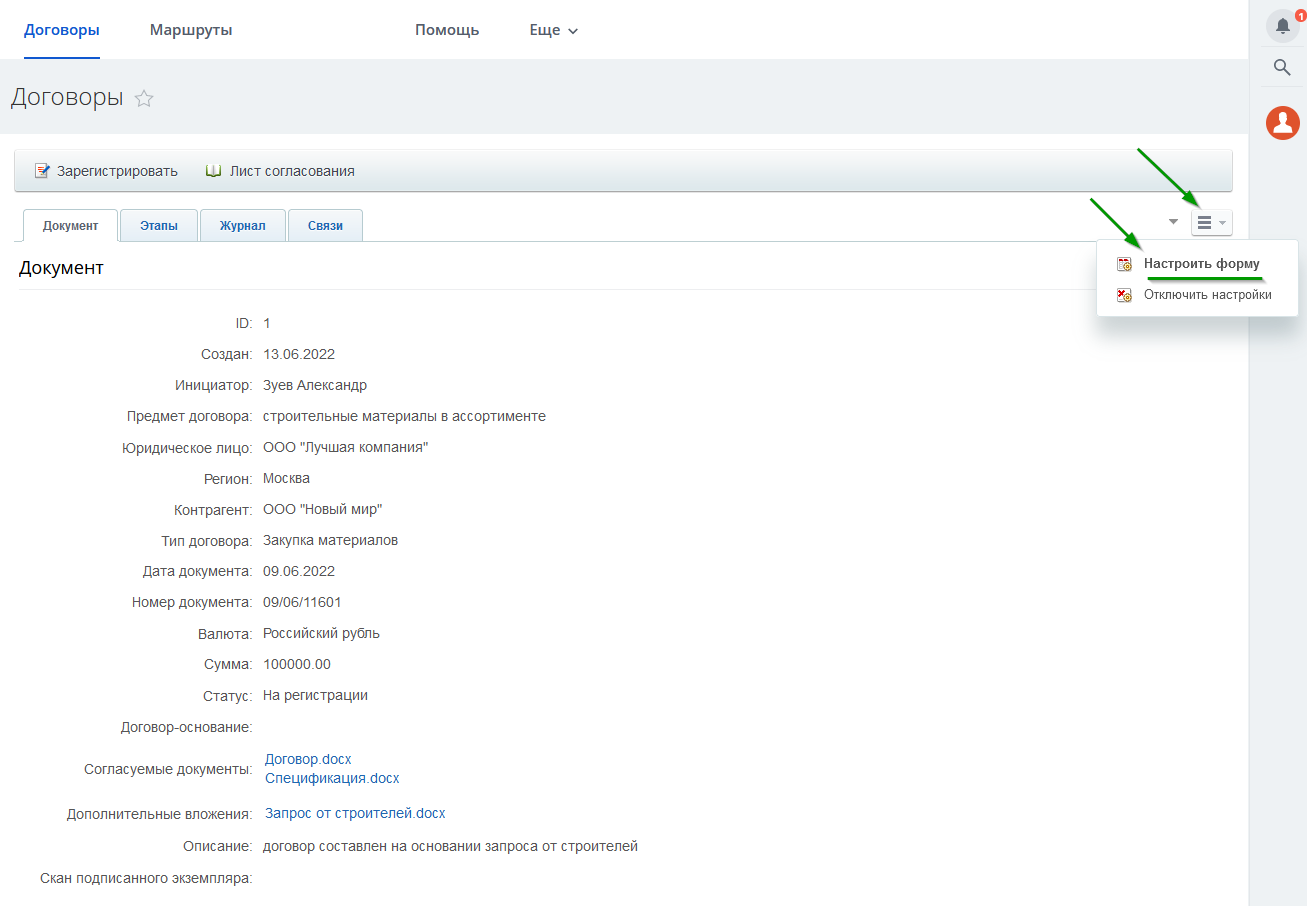Open Запрос от строителей.docx link
Viewport: 1307px width, 906px height.
click(x=355, y=813)
